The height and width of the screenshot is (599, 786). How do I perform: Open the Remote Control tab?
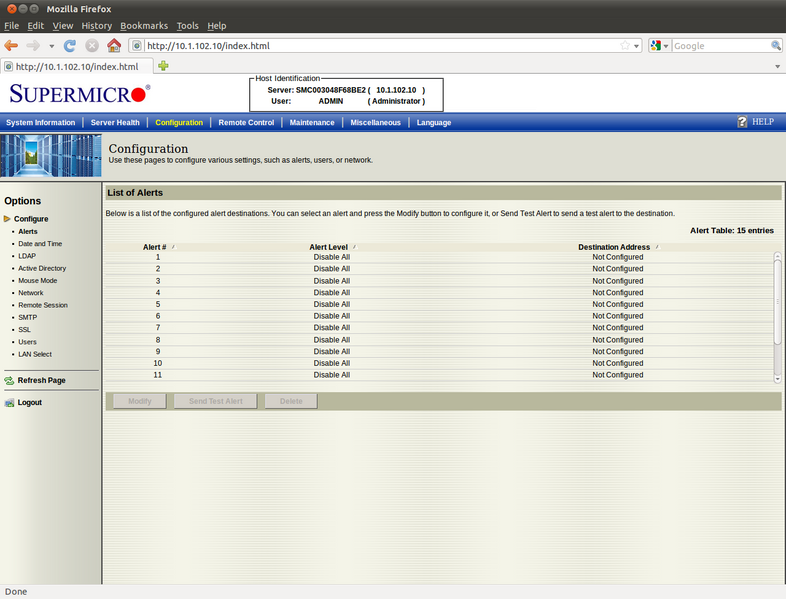[246, 122]
